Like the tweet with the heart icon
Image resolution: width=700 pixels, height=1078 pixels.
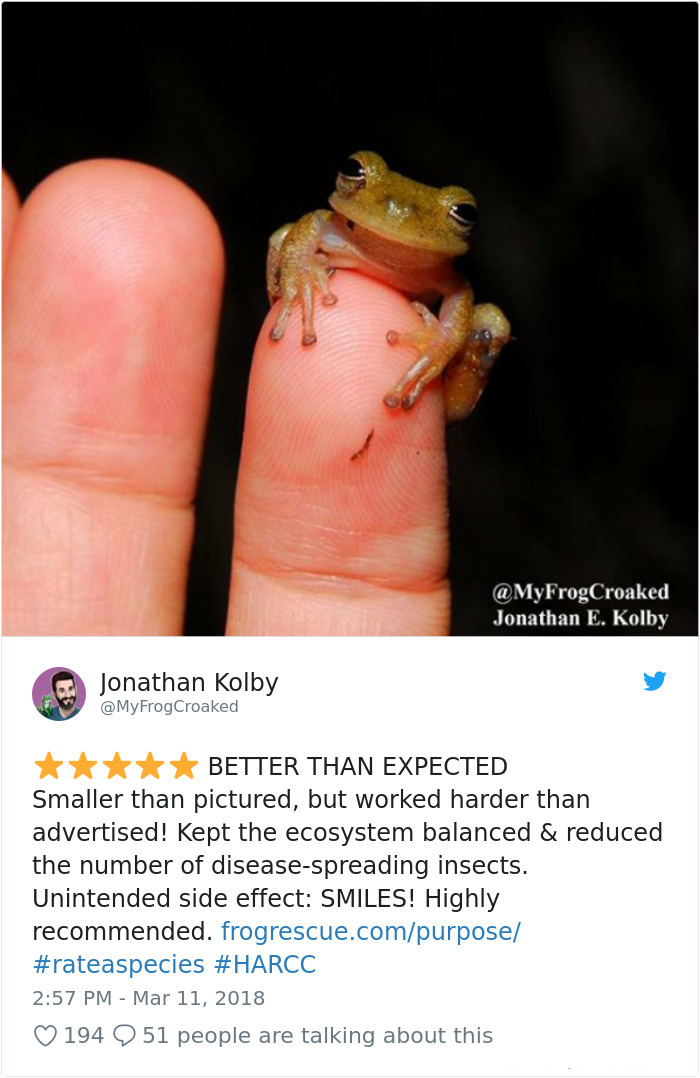45,1035
